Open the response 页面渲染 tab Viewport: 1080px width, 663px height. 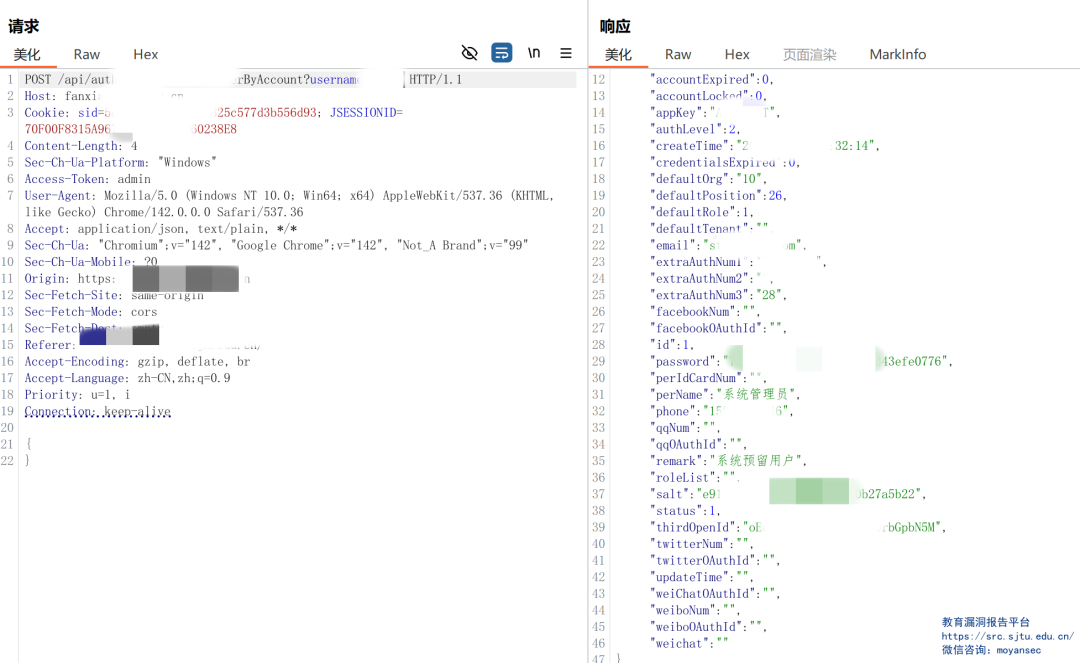coord(809,54)
